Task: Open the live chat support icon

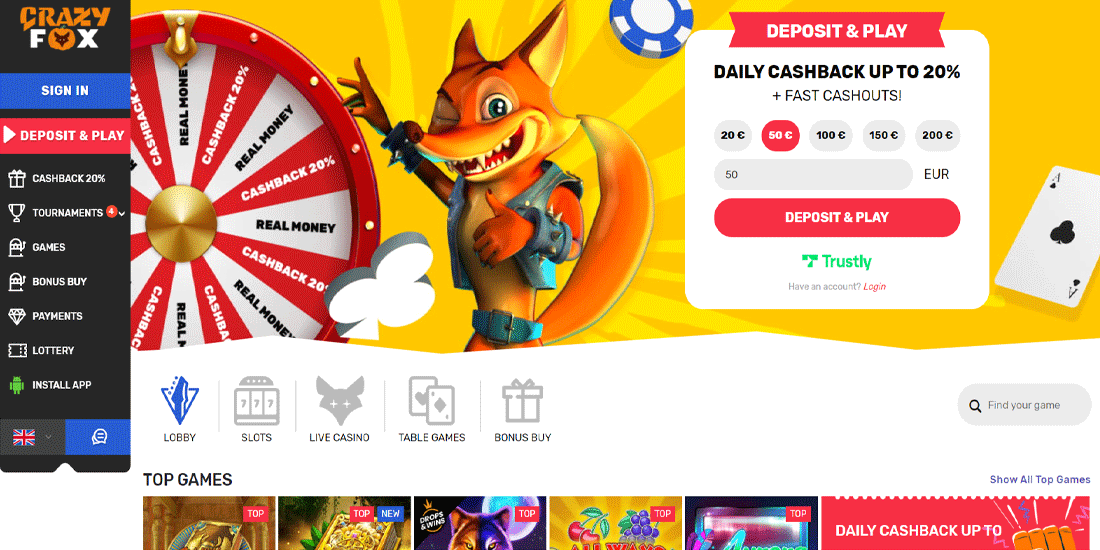Action: pyautogui.click(x=98, y=438)
